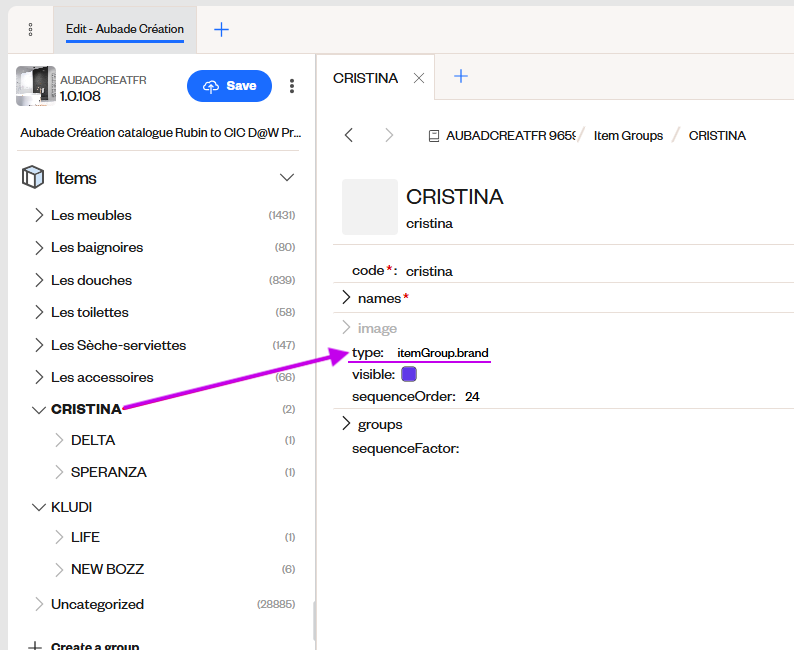Screen dimensions: 794x650
Task: Select the NEW BOZZ tree item
Action: [x=107, y=570]
